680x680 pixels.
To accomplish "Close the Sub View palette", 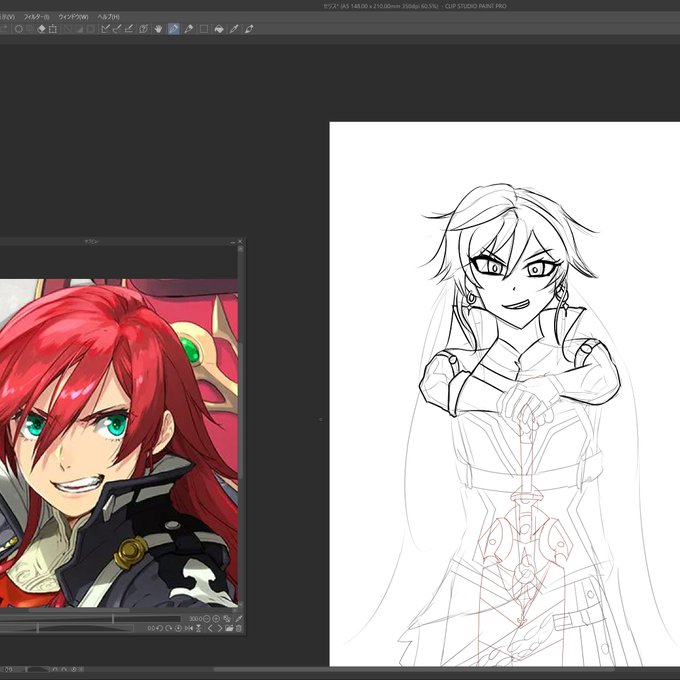I will [240, 242].
